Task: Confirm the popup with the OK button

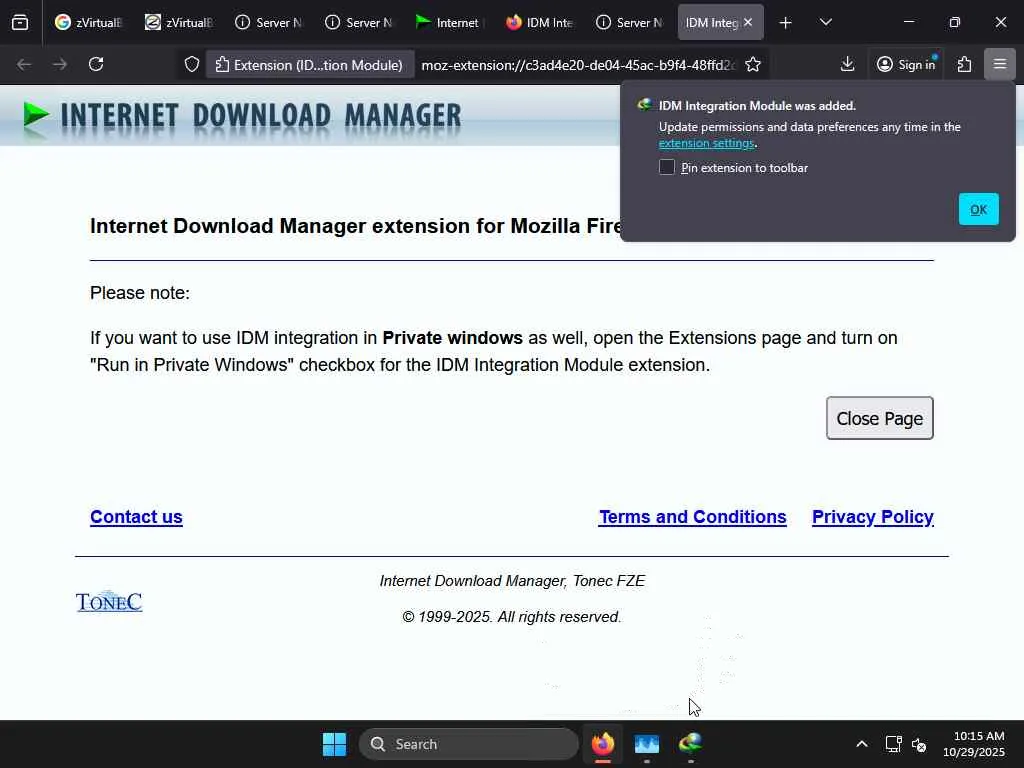Action: click(978, 210)
